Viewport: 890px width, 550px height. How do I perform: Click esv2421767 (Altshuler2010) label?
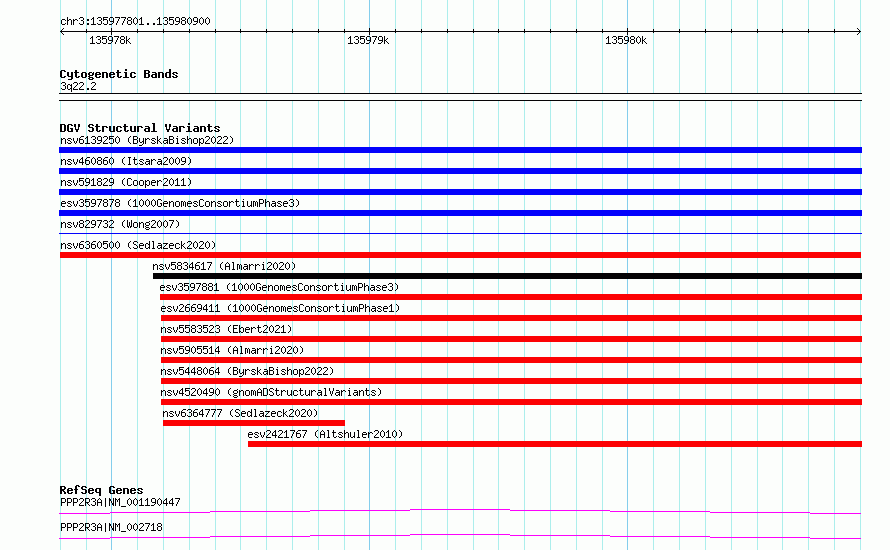325,434
